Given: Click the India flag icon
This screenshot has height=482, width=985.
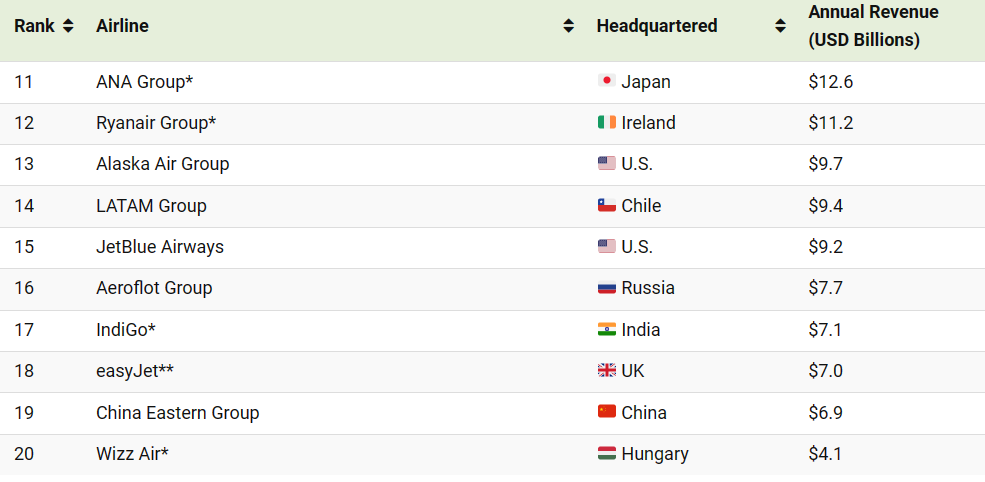Looking at the screenshot, I should pos(607,329).
